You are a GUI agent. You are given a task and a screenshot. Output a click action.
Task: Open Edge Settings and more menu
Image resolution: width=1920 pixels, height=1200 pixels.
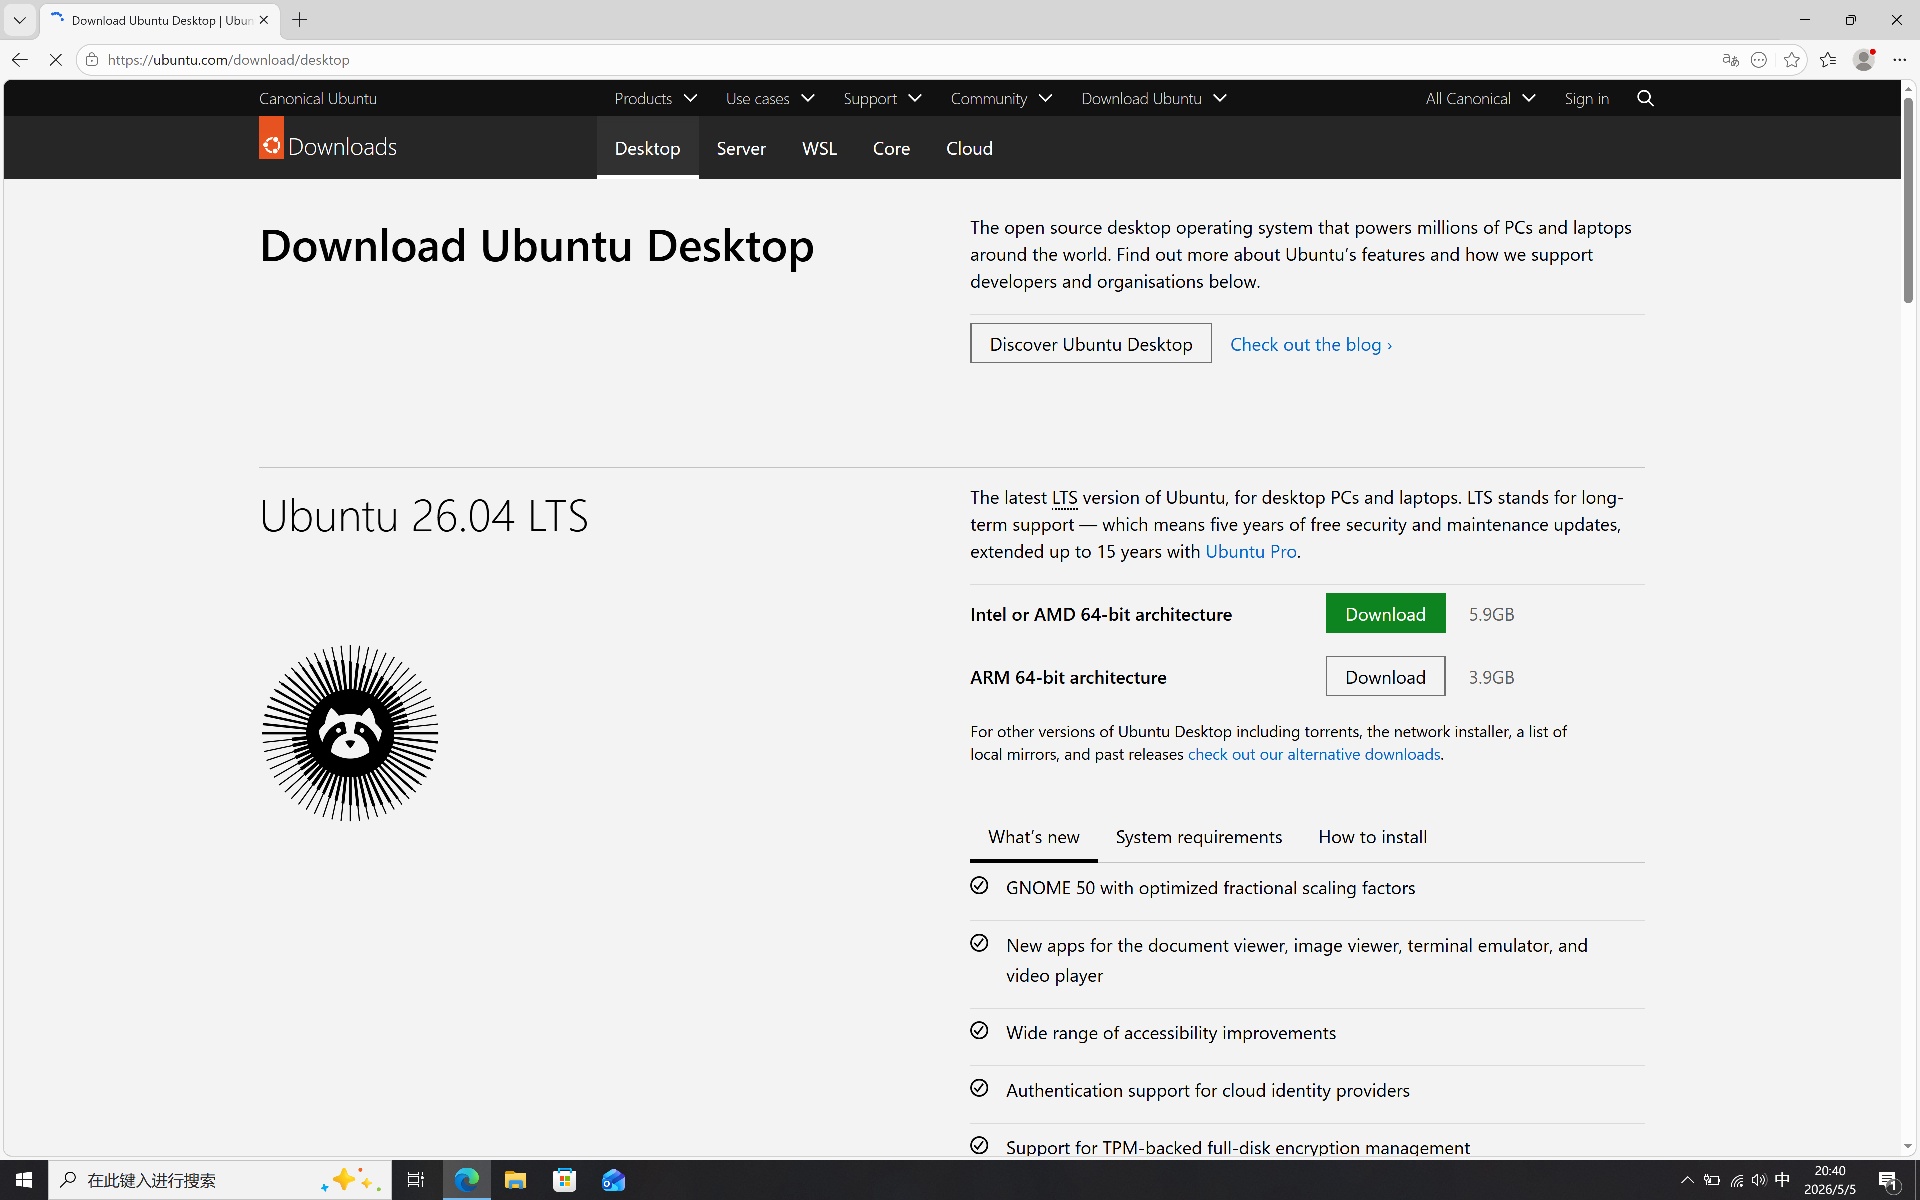coord(1900,60)
